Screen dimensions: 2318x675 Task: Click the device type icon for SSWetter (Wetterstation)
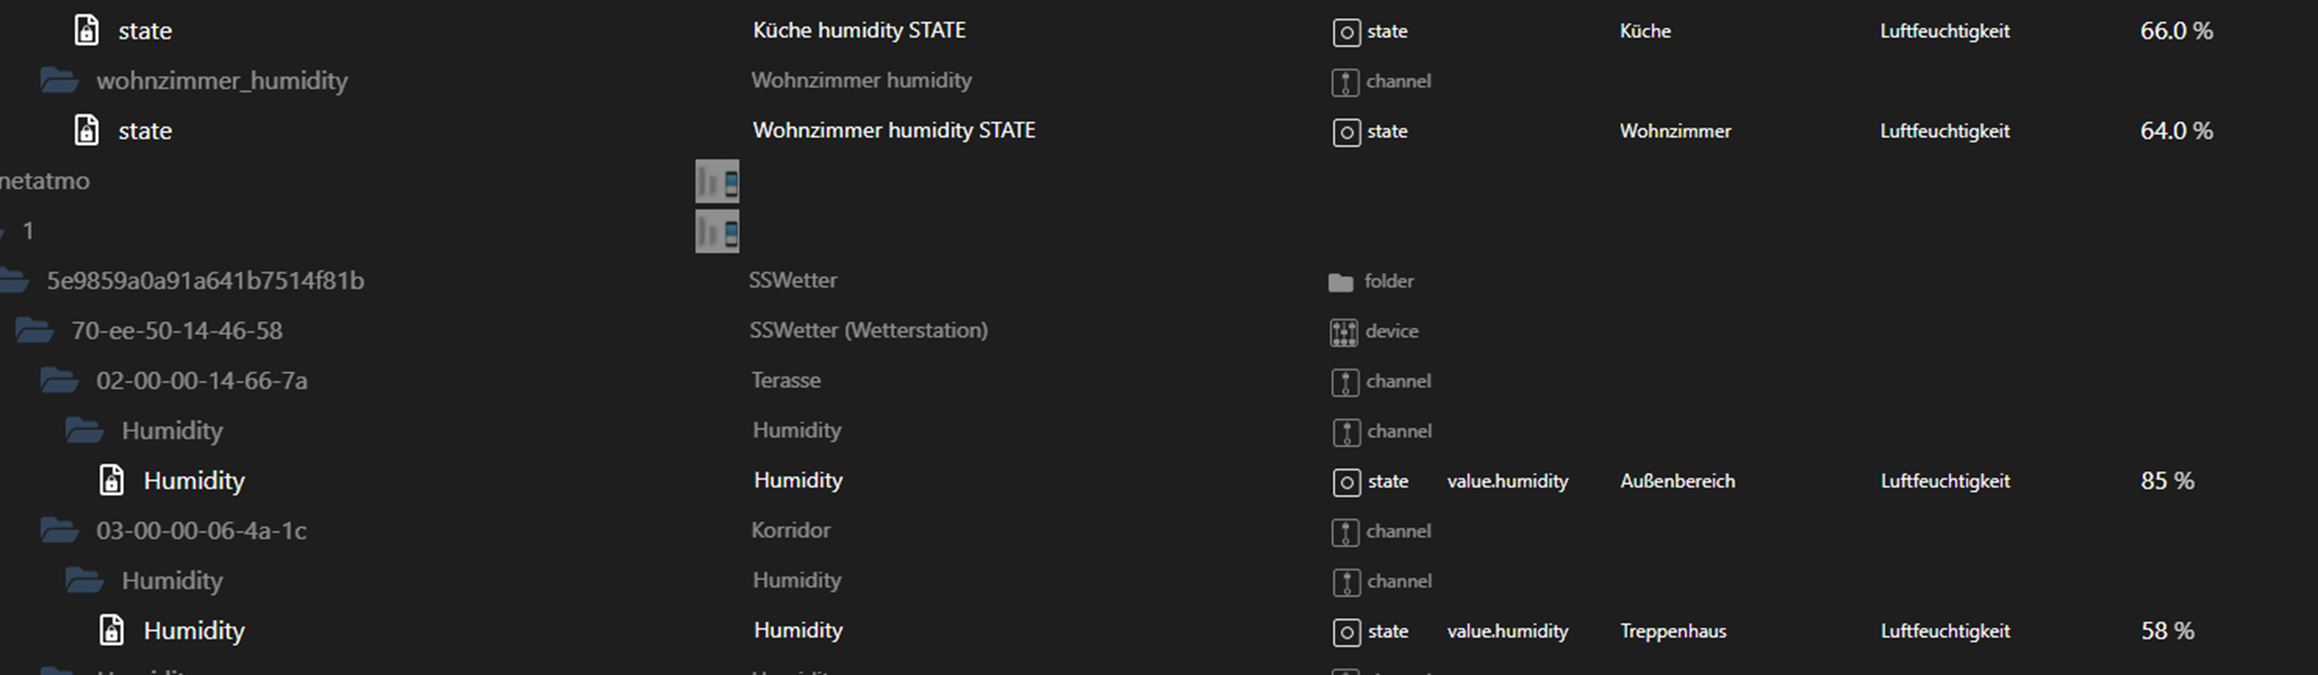click(1344, 332)
